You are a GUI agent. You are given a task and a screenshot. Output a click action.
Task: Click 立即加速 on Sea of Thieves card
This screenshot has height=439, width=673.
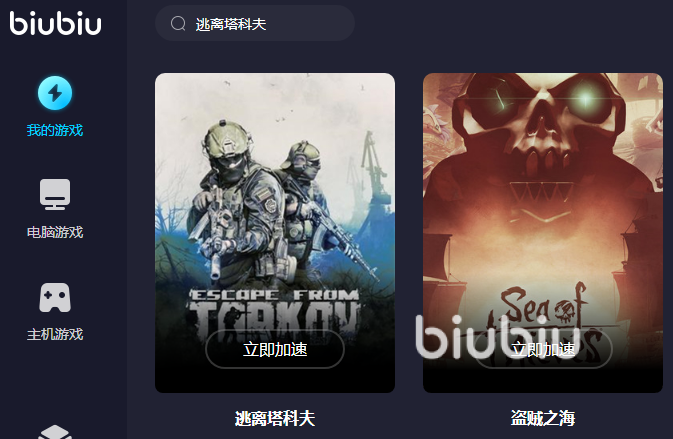543,349
